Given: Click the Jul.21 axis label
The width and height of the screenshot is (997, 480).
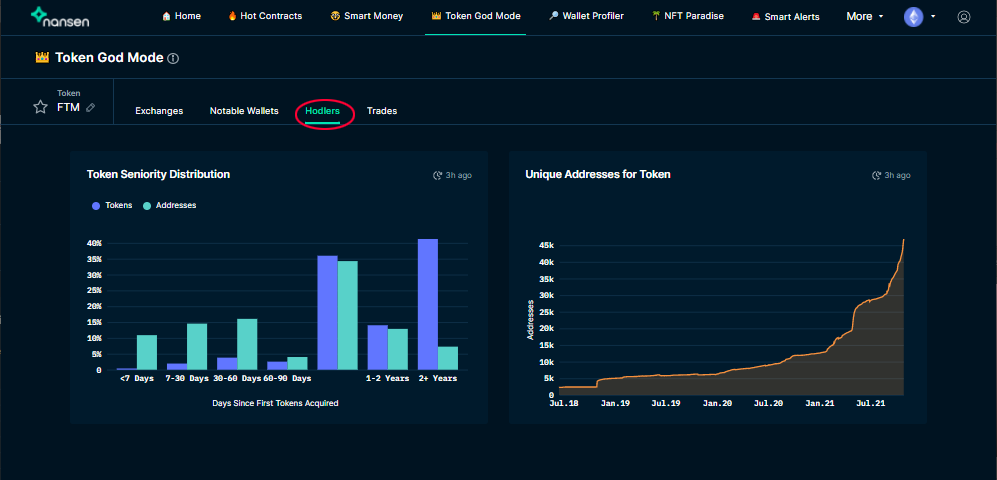Looking at the screenshot, I should [871, 403].
